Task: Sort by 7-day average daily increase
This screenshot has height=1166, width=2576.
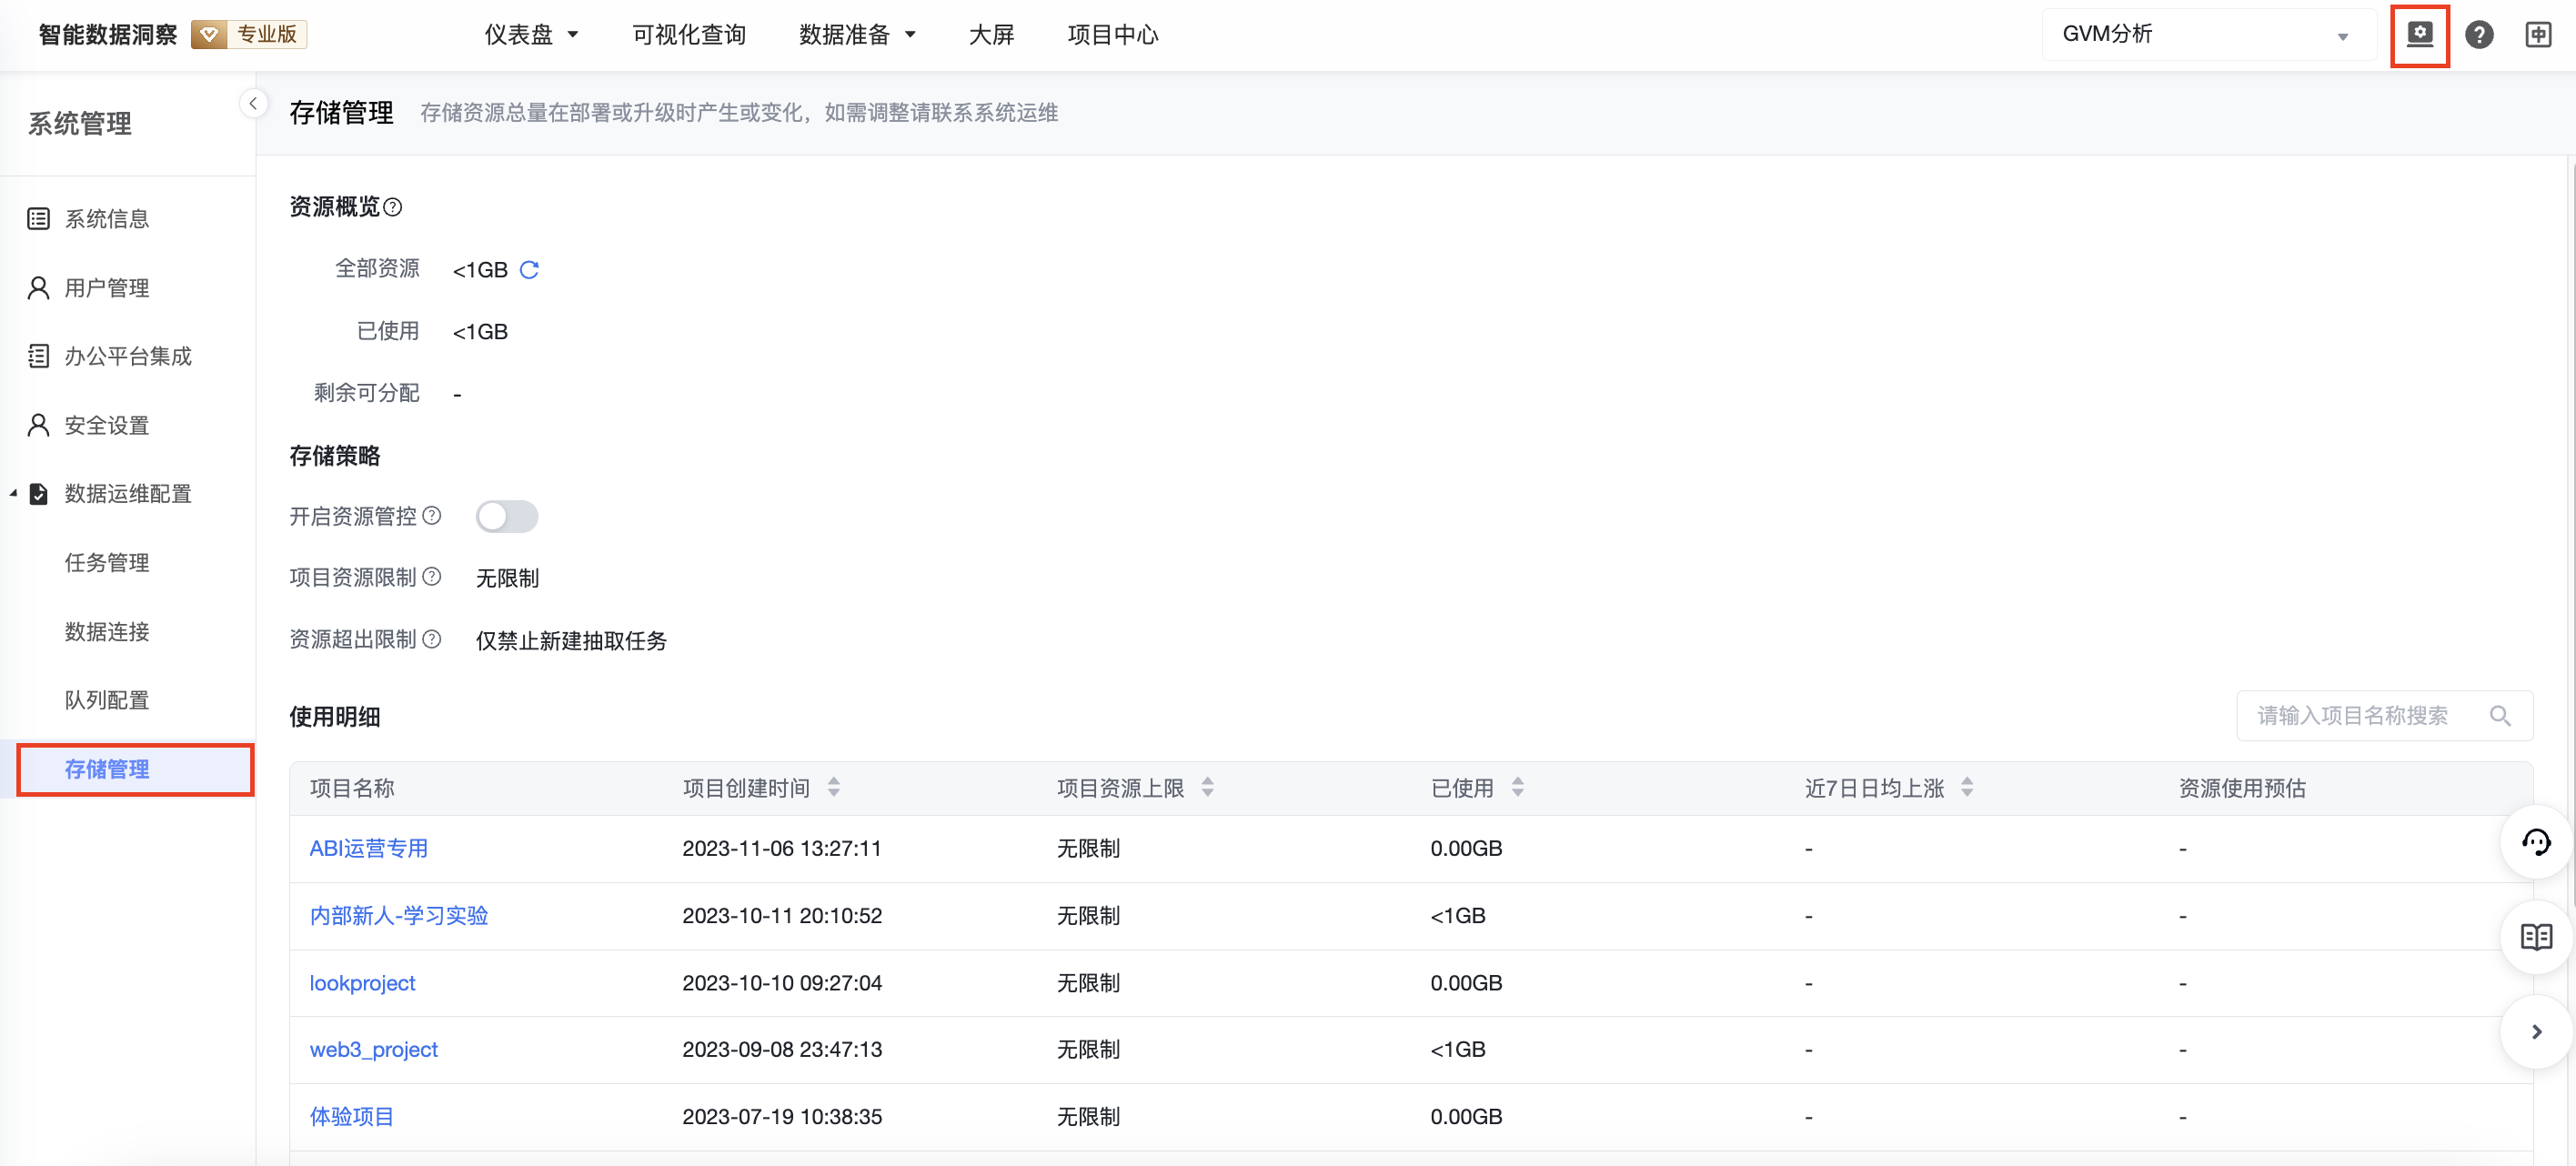Action: 1967,788
